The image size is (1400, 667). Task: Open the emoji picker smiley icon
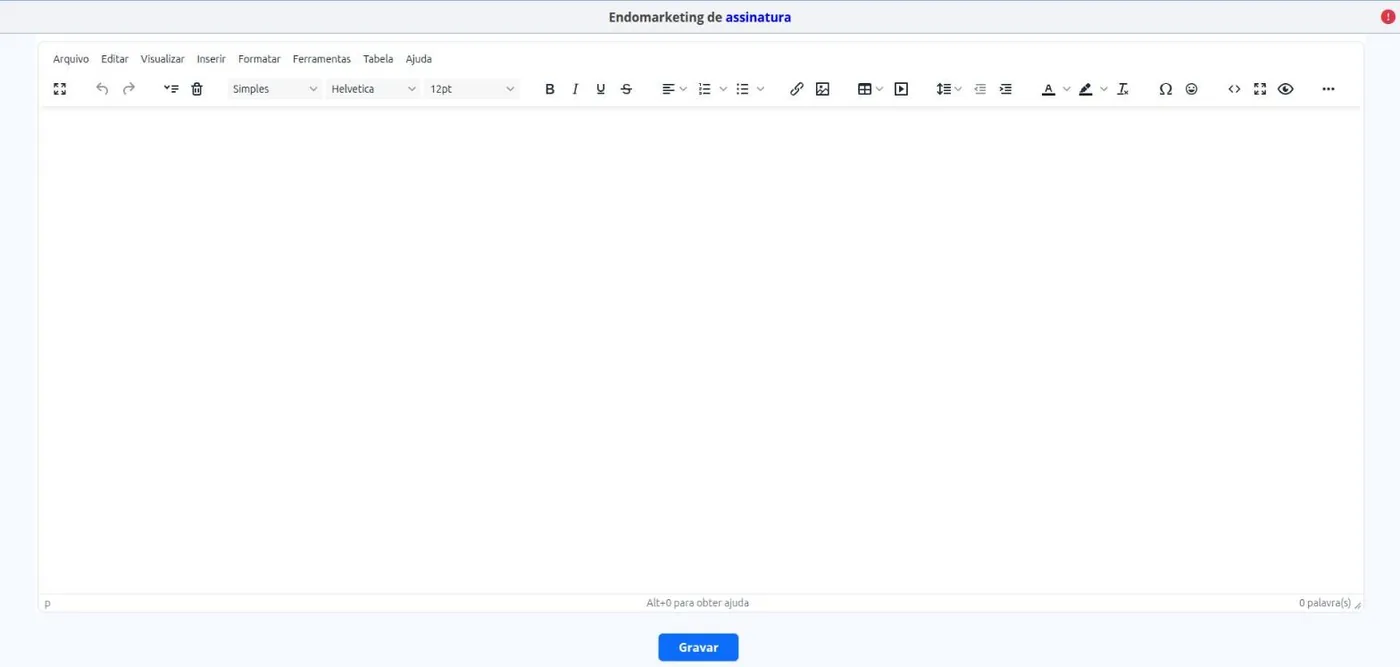click(x=1191, y=89)
